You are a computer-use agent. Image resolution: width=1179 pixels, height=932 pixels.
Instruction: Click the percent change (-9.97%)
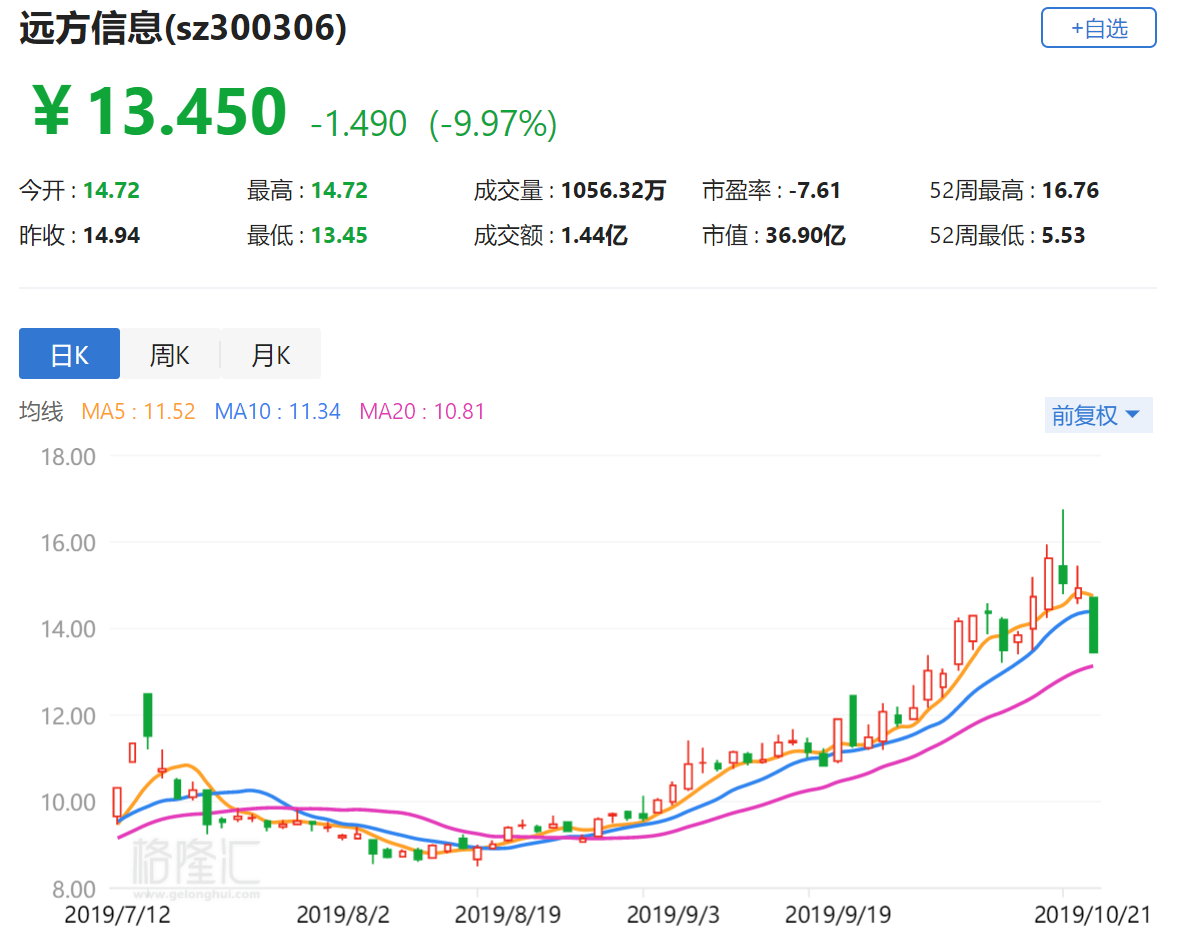493,123
